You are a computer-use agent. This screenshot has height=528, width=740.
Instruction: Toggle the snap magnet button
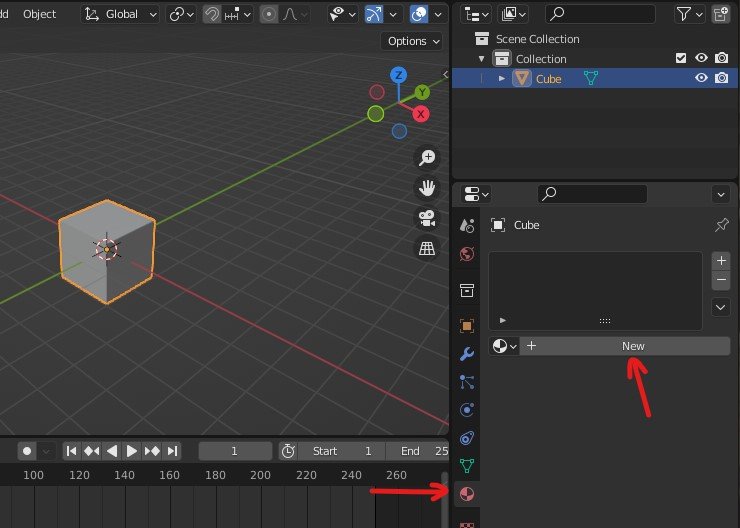pyautogui.click(x=212, y=14)
